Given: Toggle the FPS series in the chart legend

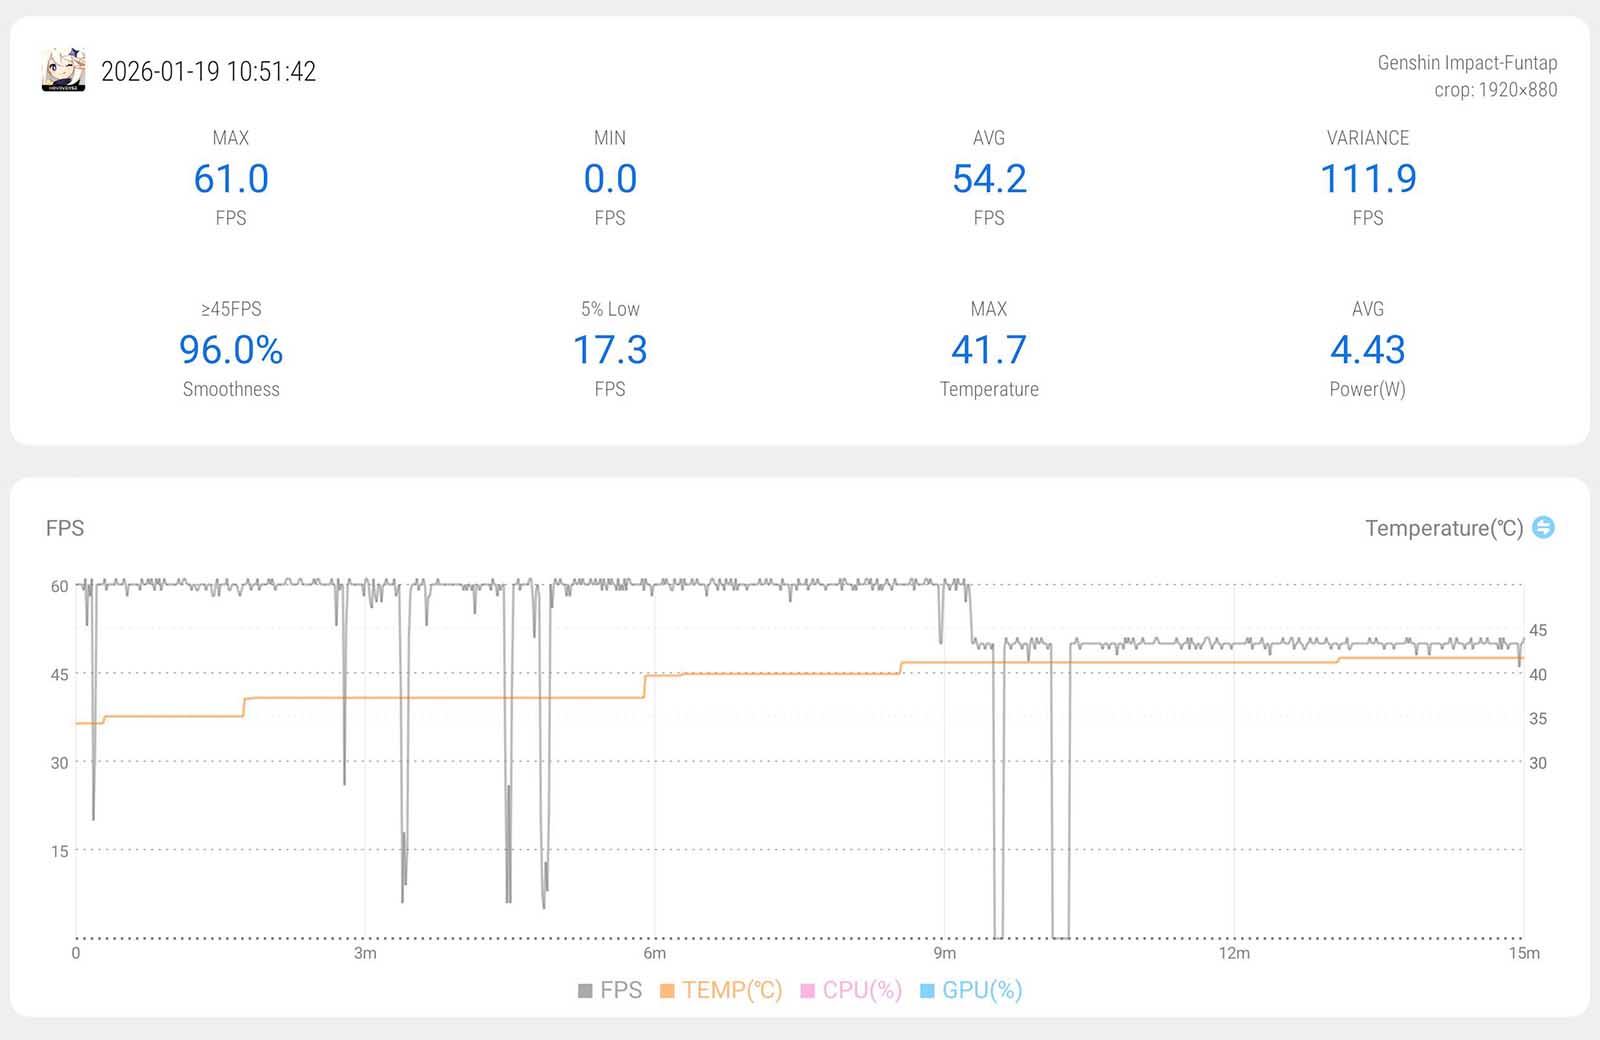Looking at the screenshot, I should (610, 990).
